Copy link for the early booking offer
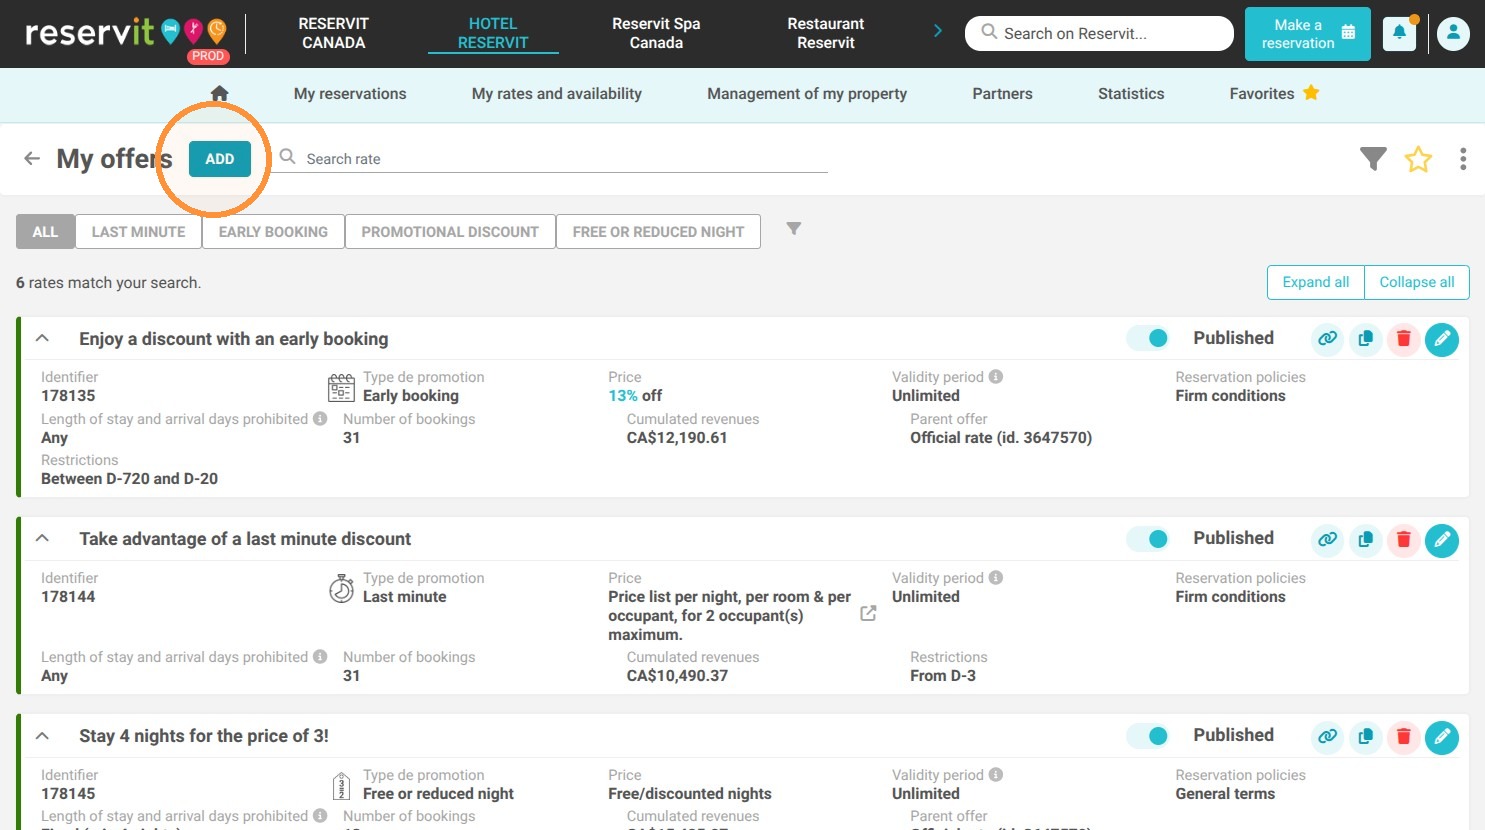 tap(1327, 339)
